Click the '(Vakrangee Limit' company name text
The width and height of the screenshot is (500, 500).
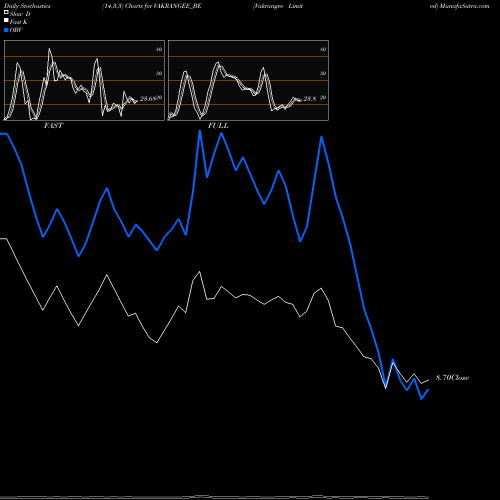(x=278, y=6)
